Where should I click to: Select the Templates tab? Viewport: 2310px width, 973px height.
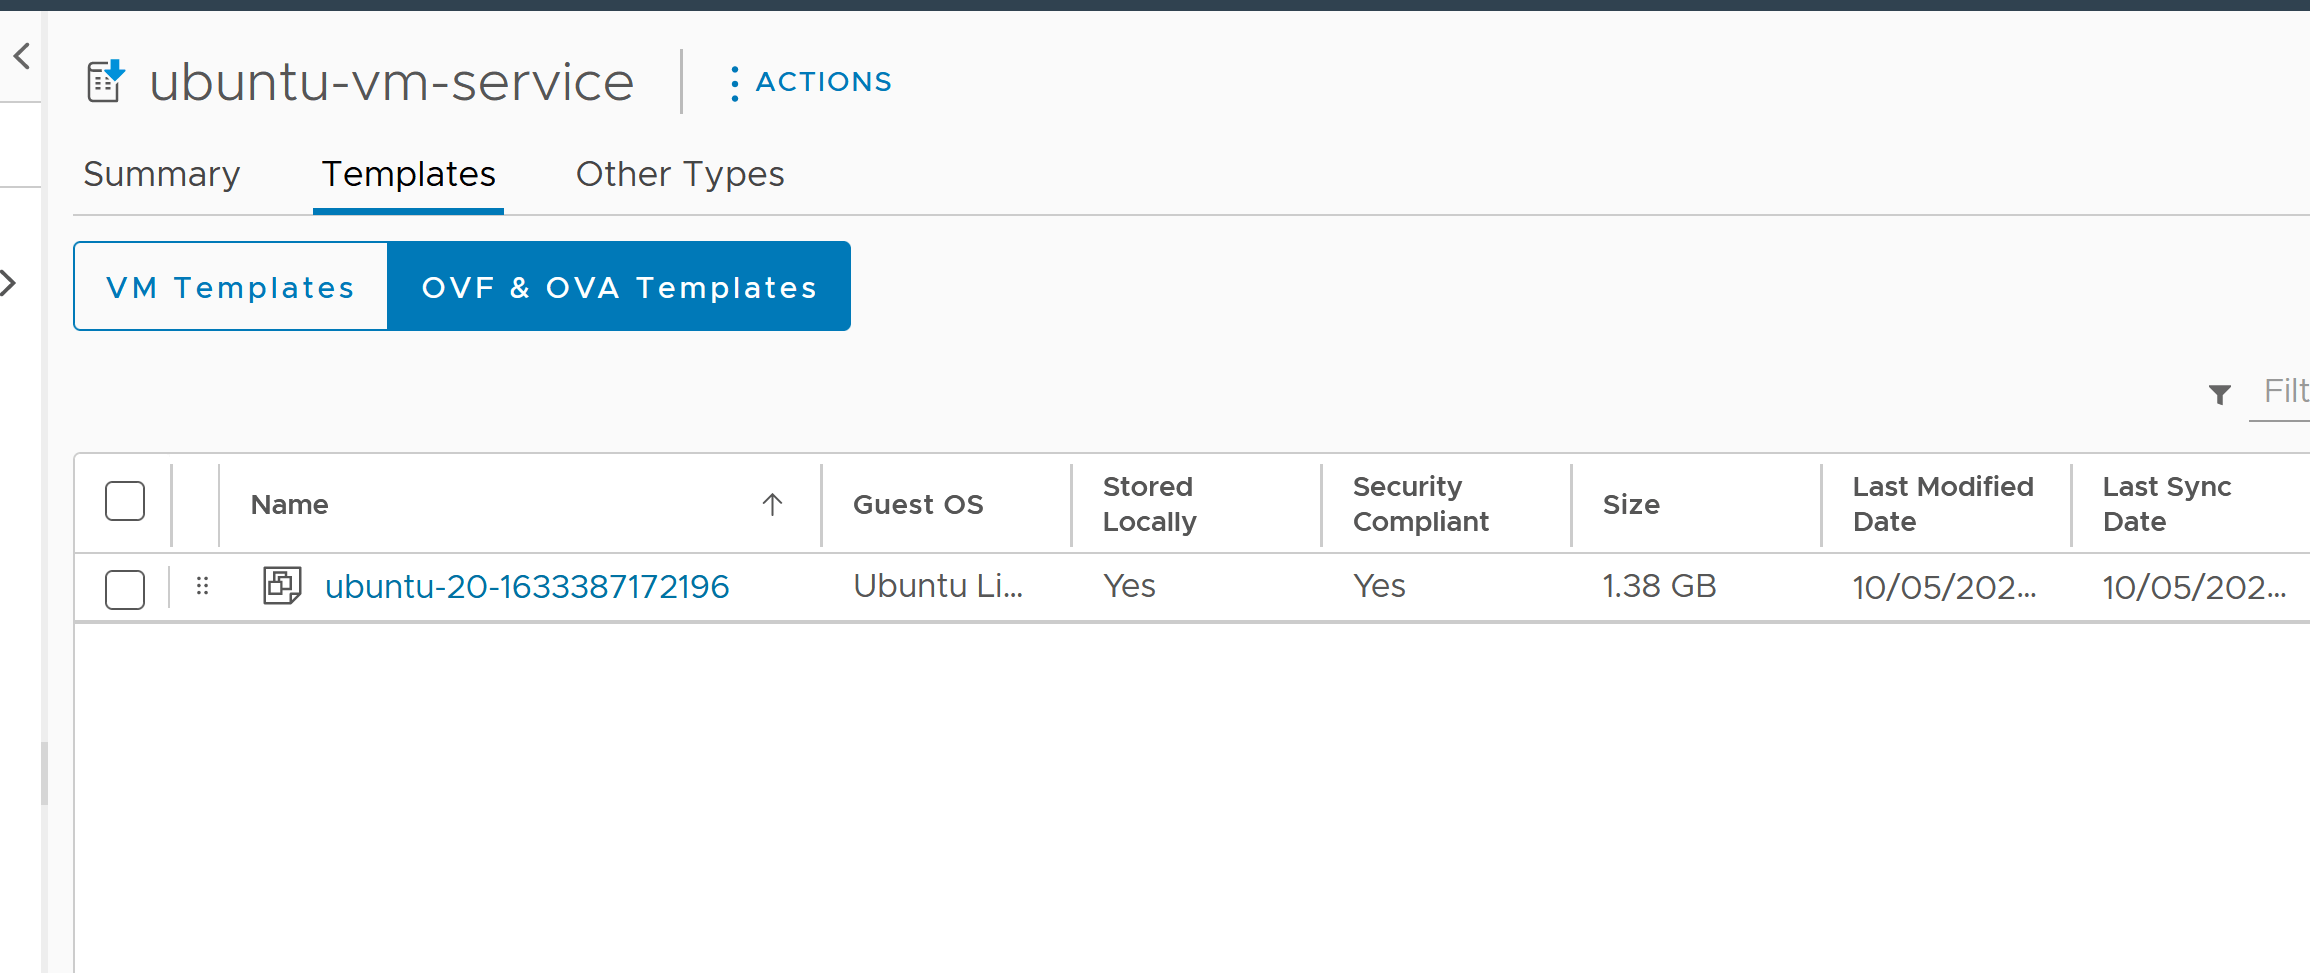pos(408,175)
